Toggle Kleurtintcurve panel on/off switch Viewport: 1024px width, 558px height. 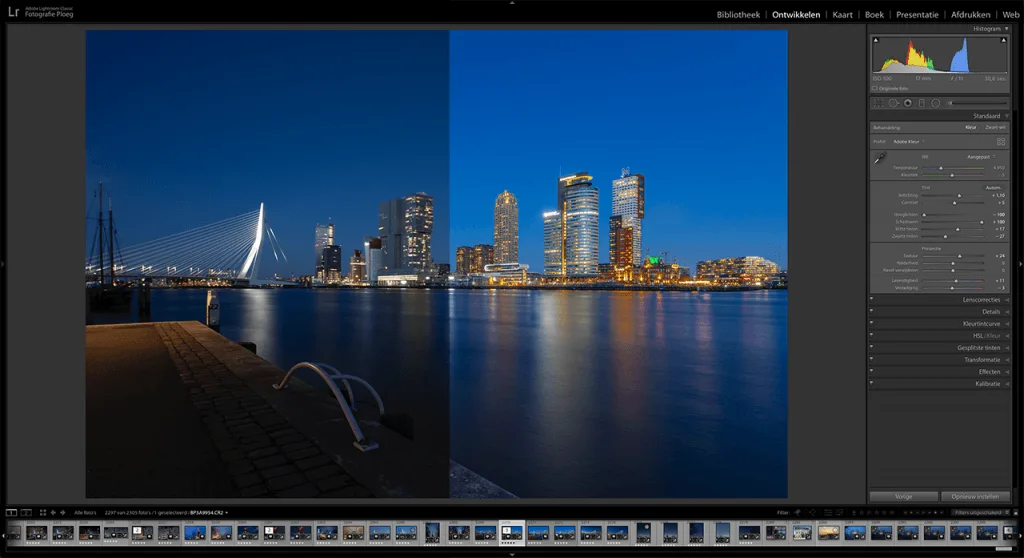(x=872, y=323)
